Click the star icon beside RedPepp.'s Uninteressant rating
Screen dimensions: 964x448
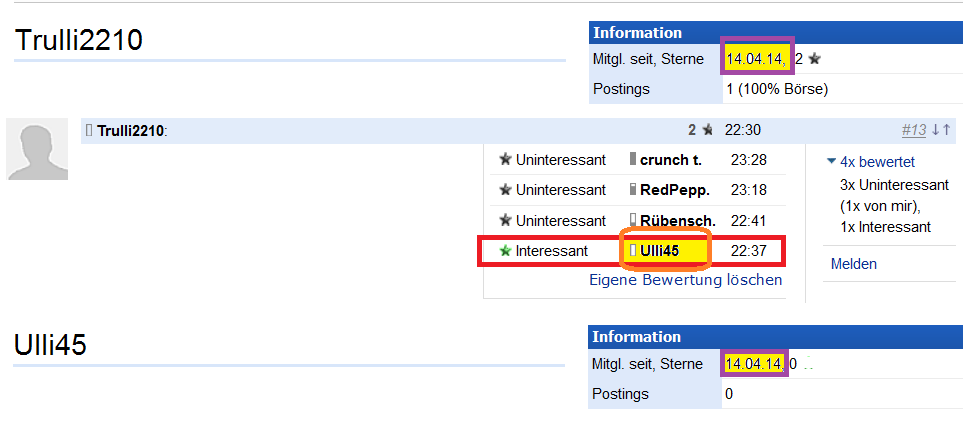[505, 190]
